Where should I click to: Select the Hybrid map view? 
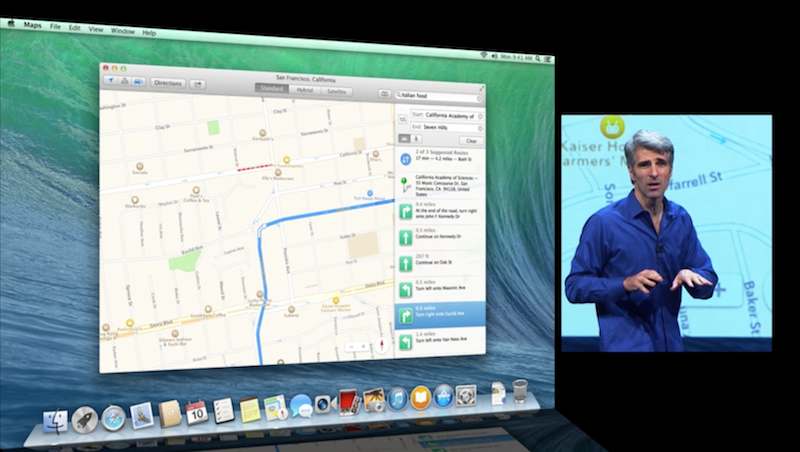[305, 90]
